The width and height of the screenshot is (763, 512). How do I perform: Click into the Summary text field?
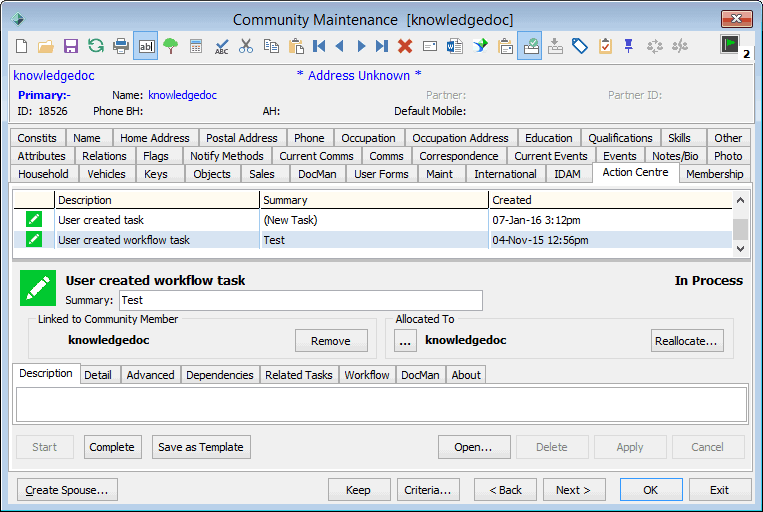coord(301,300)
